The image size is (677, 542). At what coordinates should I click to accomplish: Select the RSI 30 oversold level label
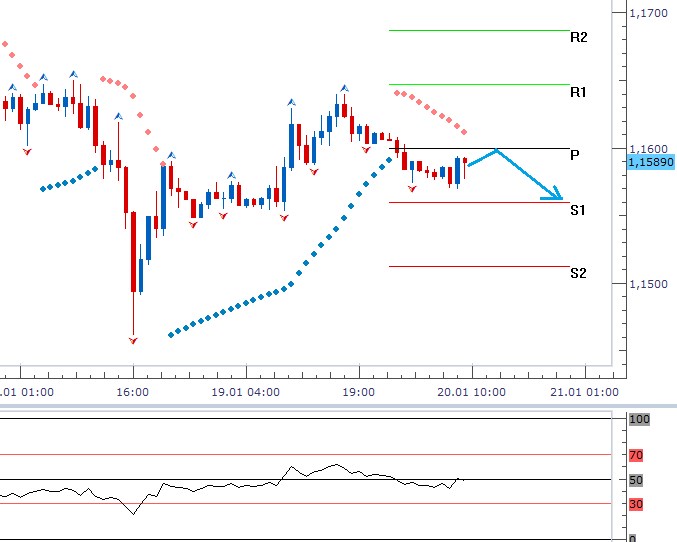[x=636, y=504]
